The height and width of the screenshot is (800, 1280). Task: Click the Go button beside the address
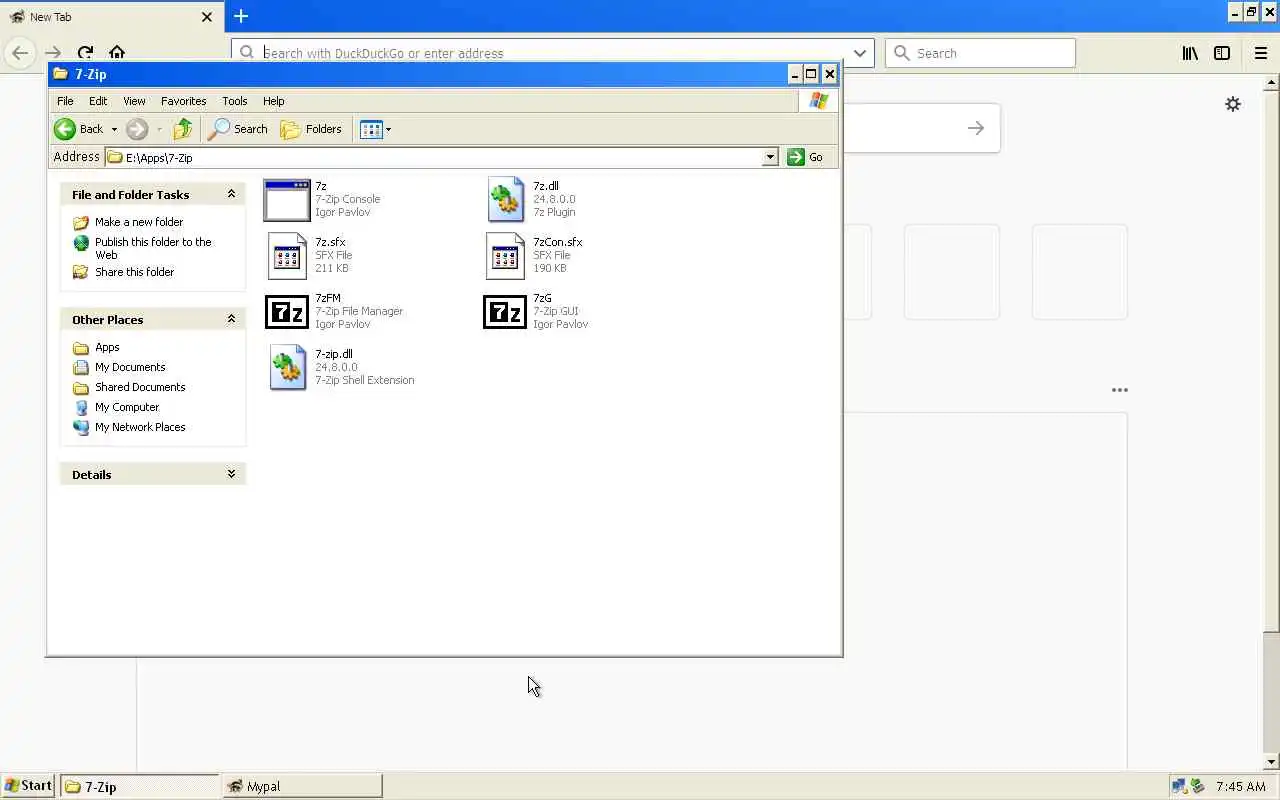(x=806, y=157)
